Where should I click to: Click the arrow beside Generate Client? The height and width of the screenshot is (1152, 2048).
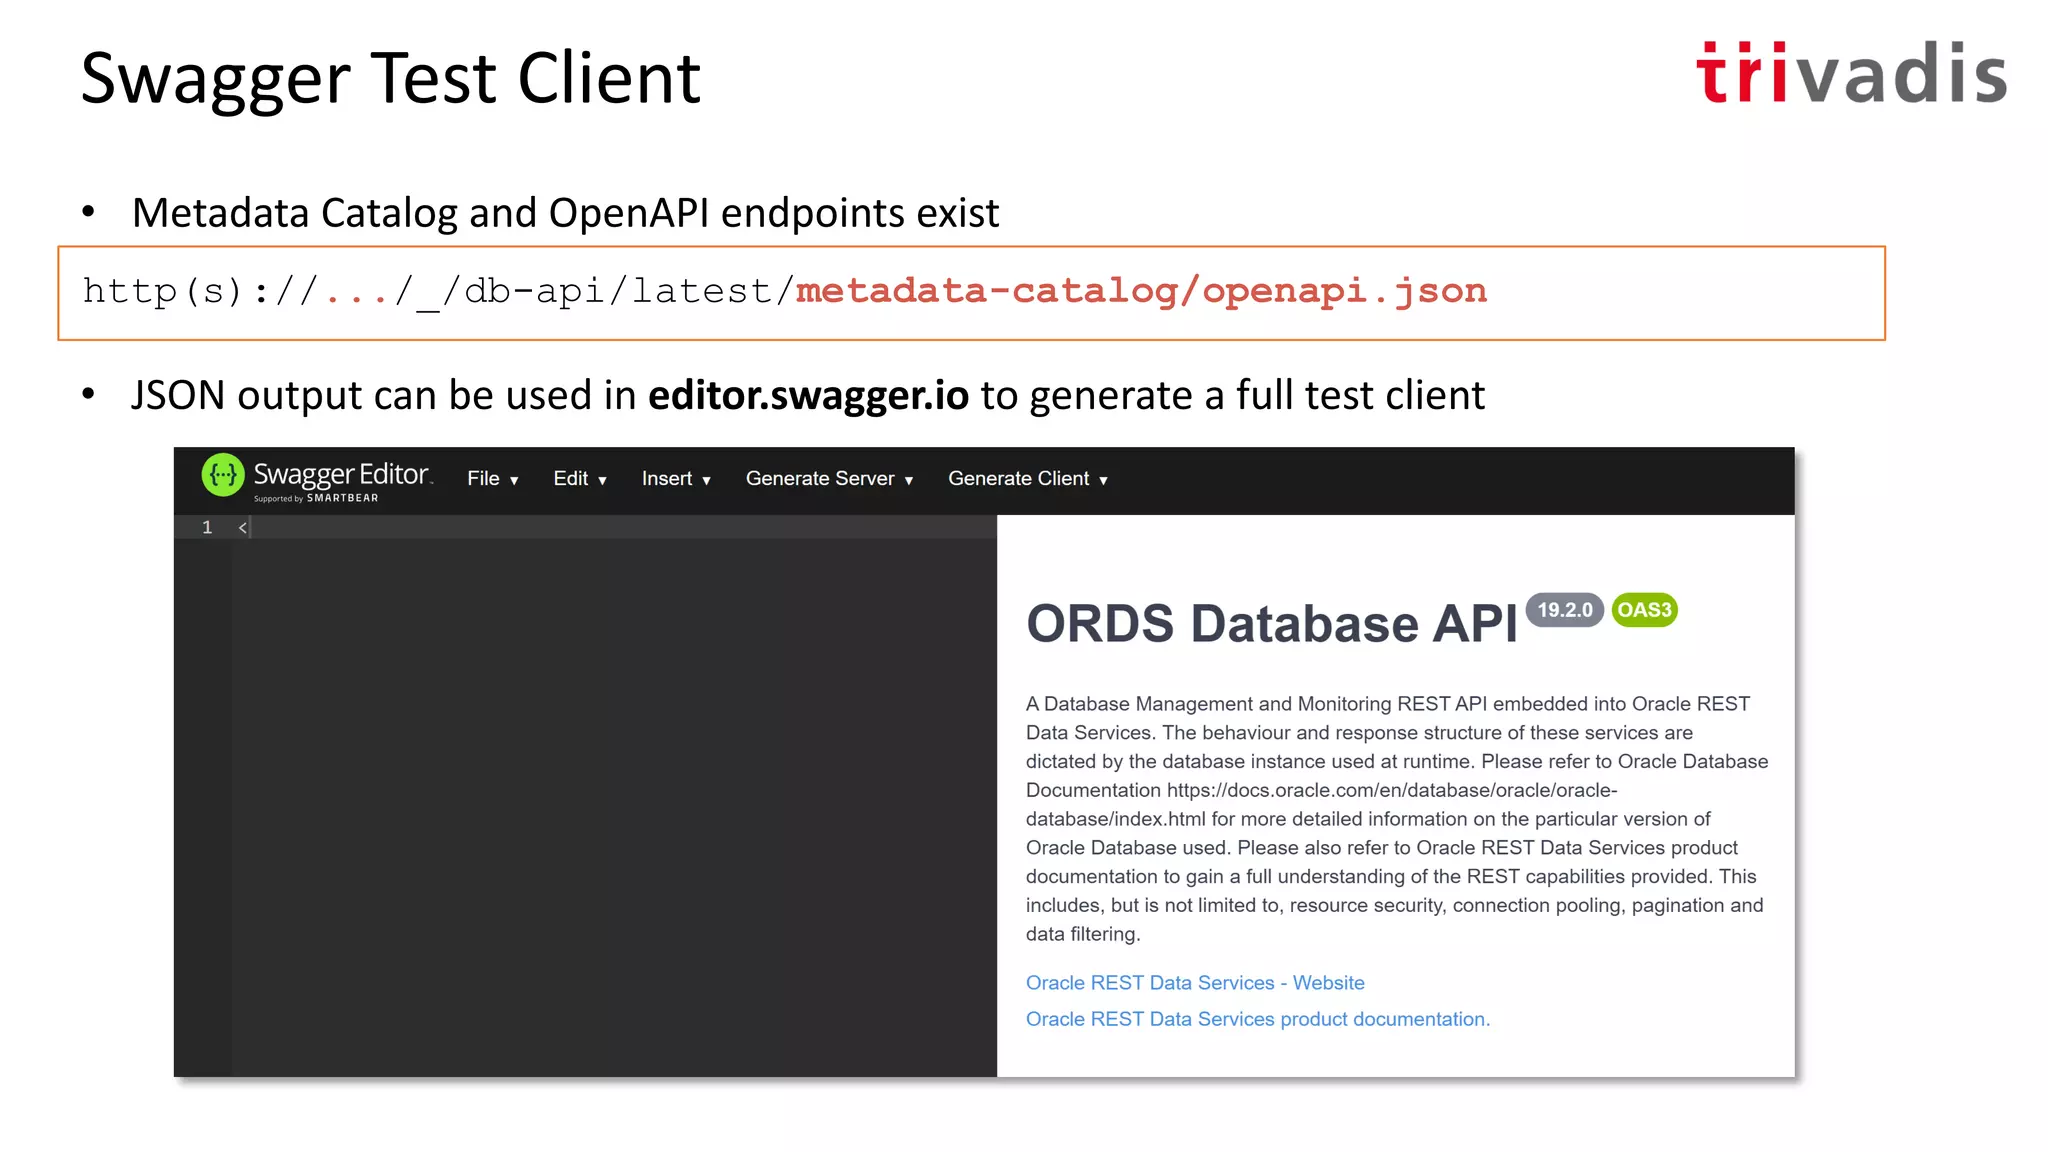tap(1103, 481)
